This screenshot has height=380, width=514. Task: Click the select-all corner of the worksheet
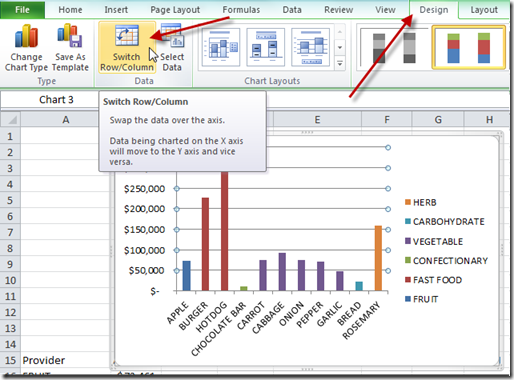click(10, 119)
